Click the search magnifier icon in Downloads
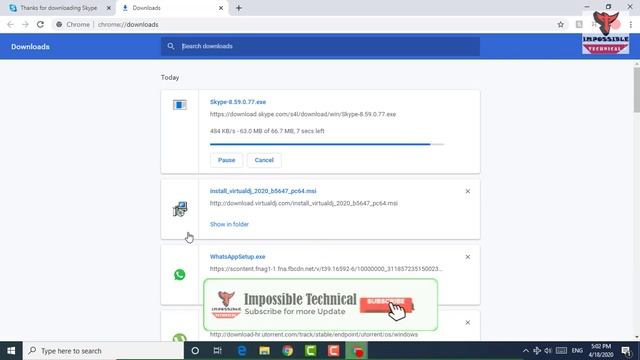Viewport: 640px width, 360px height. [x=171, y=46]
